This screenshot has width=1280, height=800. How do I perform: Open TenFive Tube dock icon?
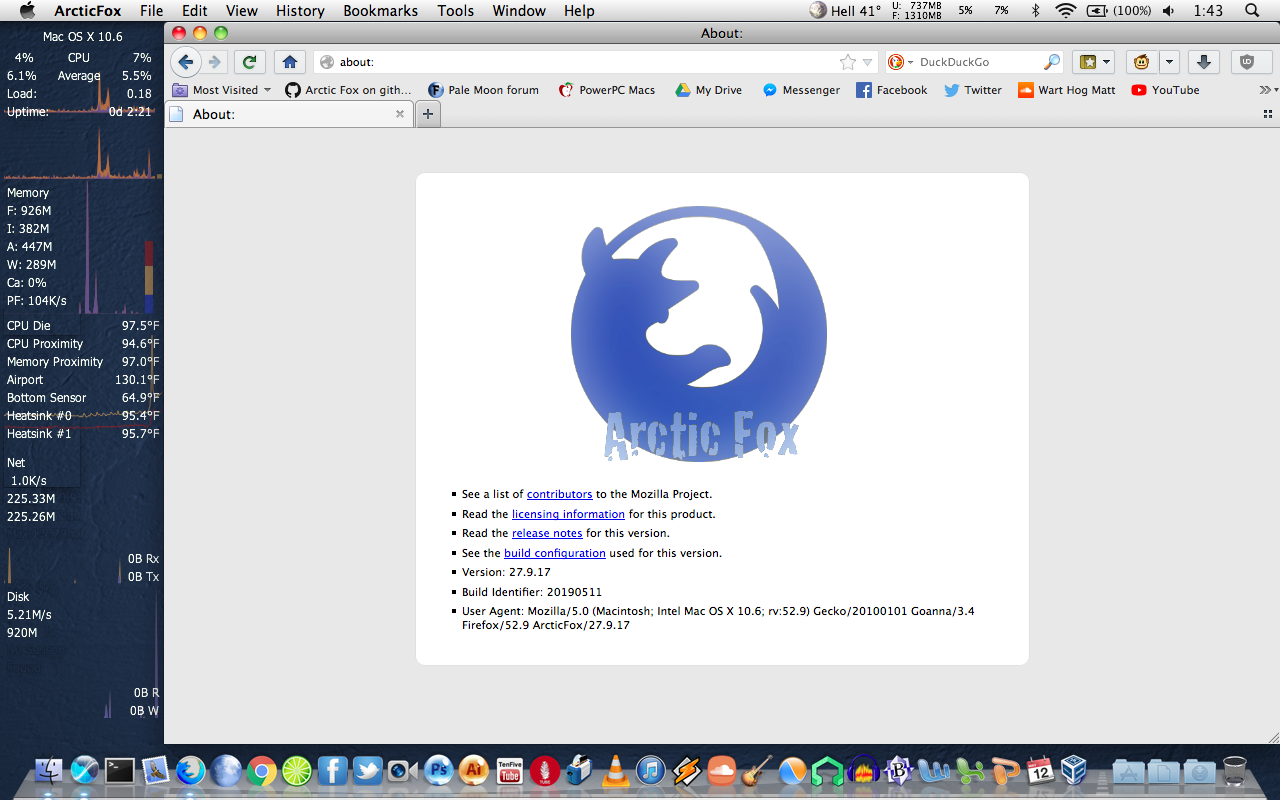[x=510, y=771]
